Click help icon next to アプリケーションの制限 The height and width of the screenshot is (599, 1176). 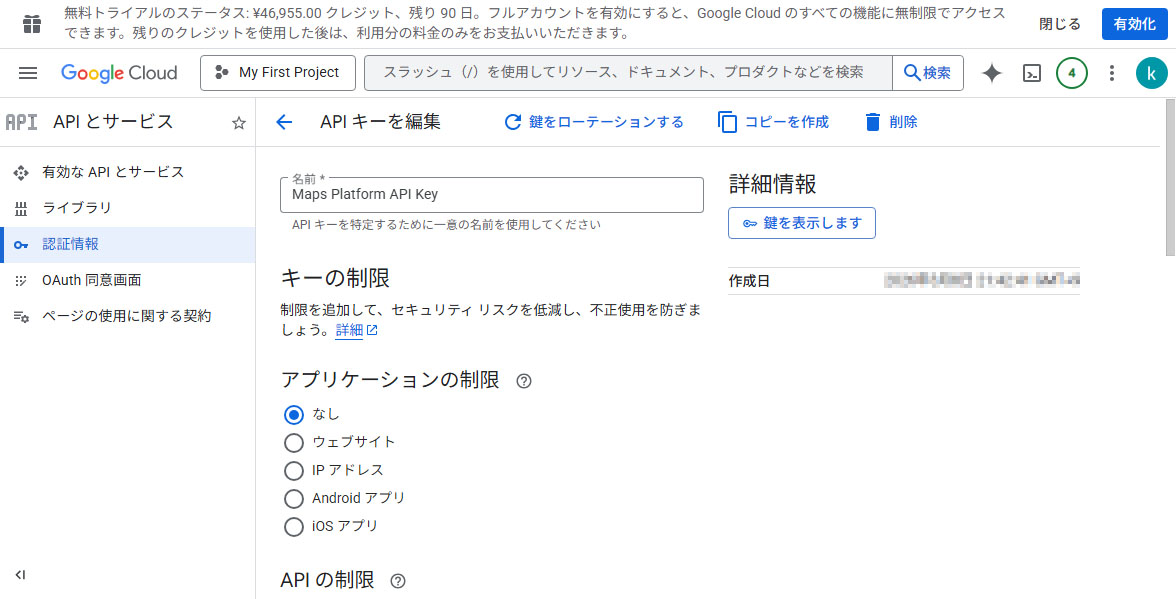pos(523,381)
